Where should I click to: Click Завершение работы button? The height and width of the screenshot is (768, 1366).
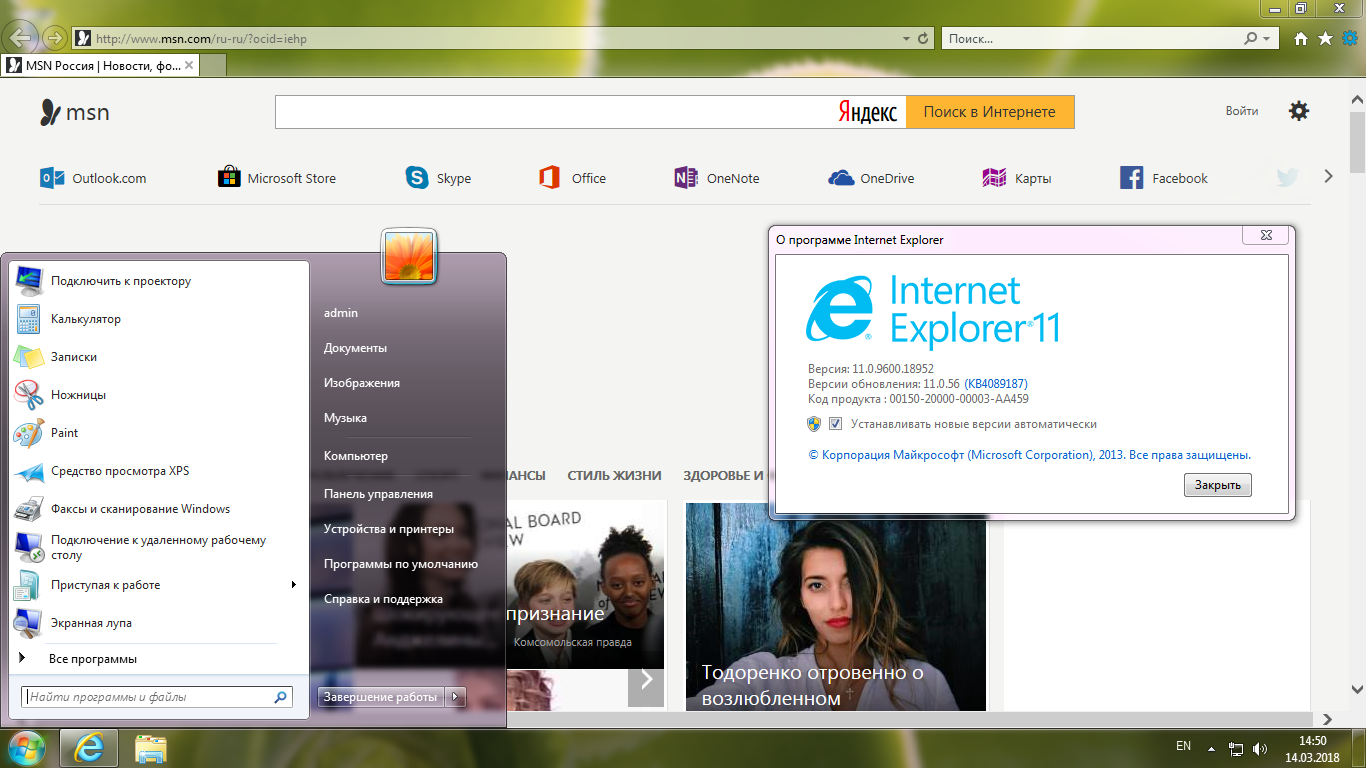pyautogui.click(x=381, y=697)
